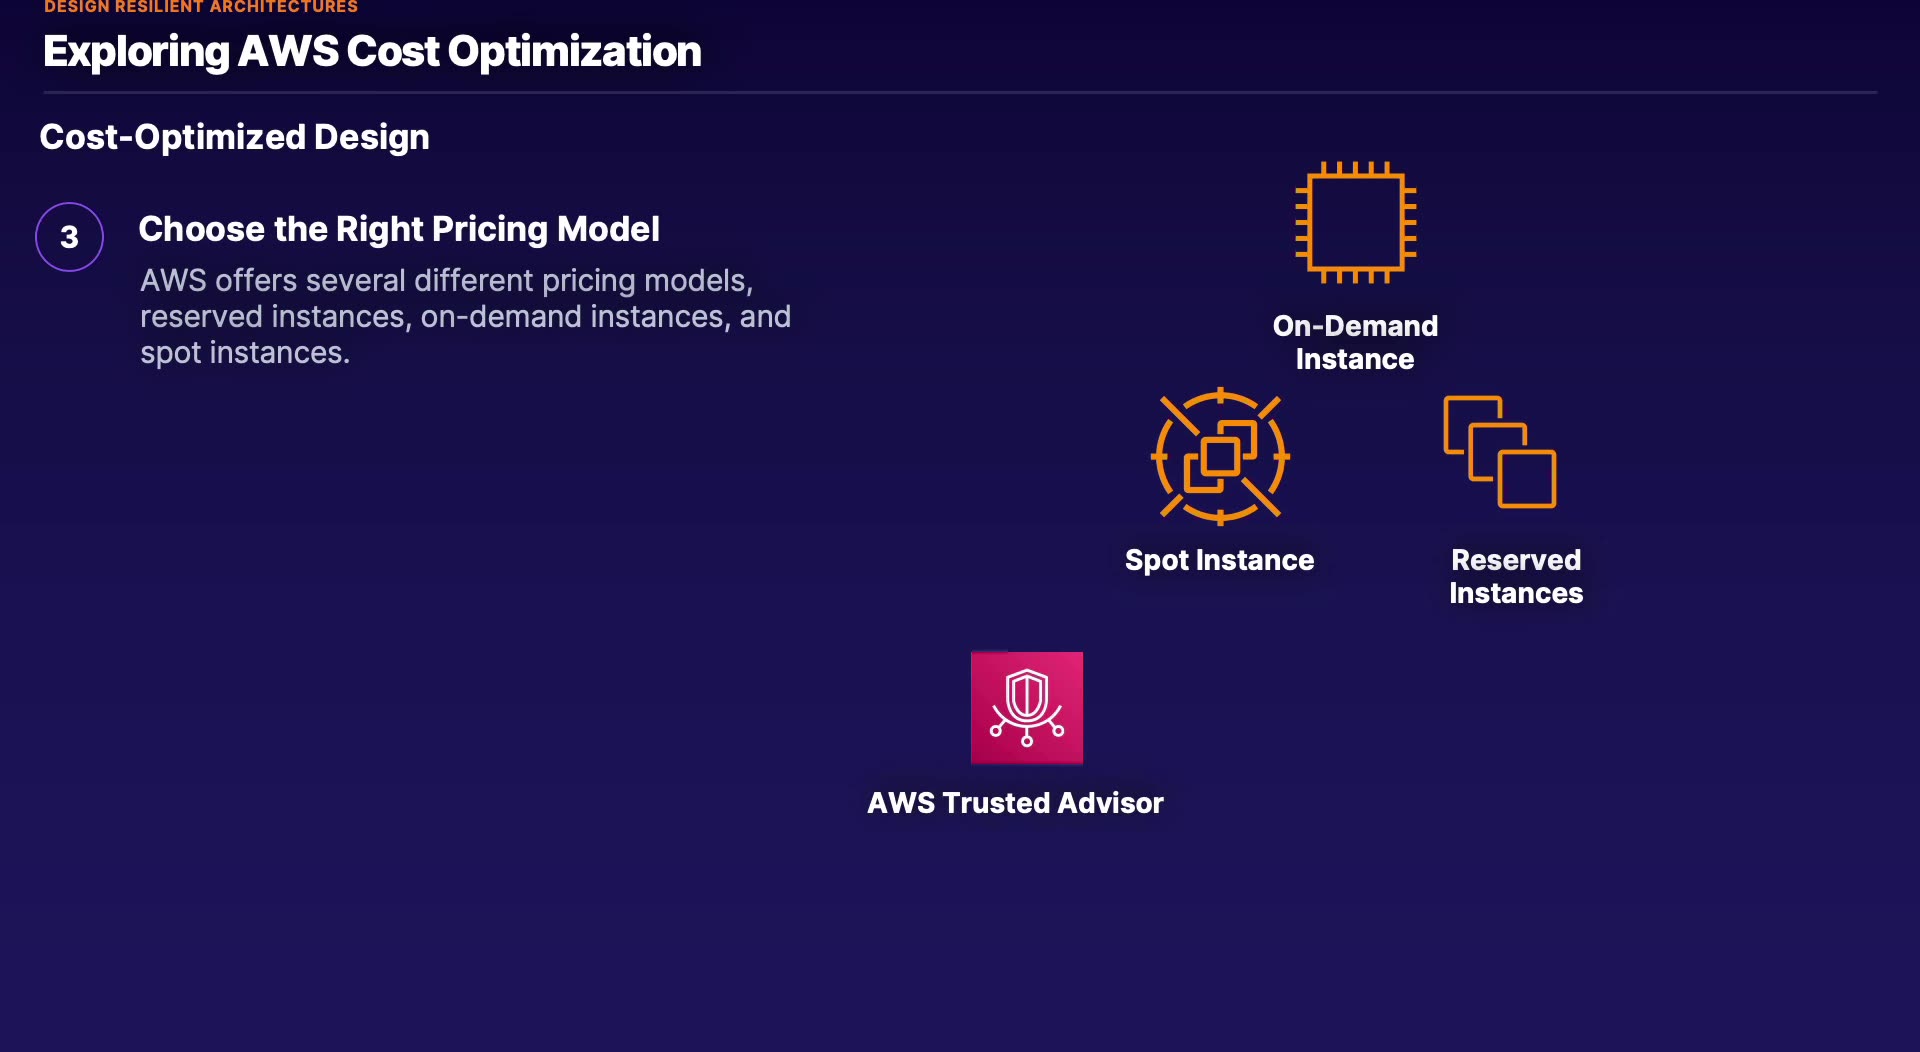This screenshot has height=1052, width=1920.
Task: Select the Spot Instance target icon
Action: (x=1220, y=456)
